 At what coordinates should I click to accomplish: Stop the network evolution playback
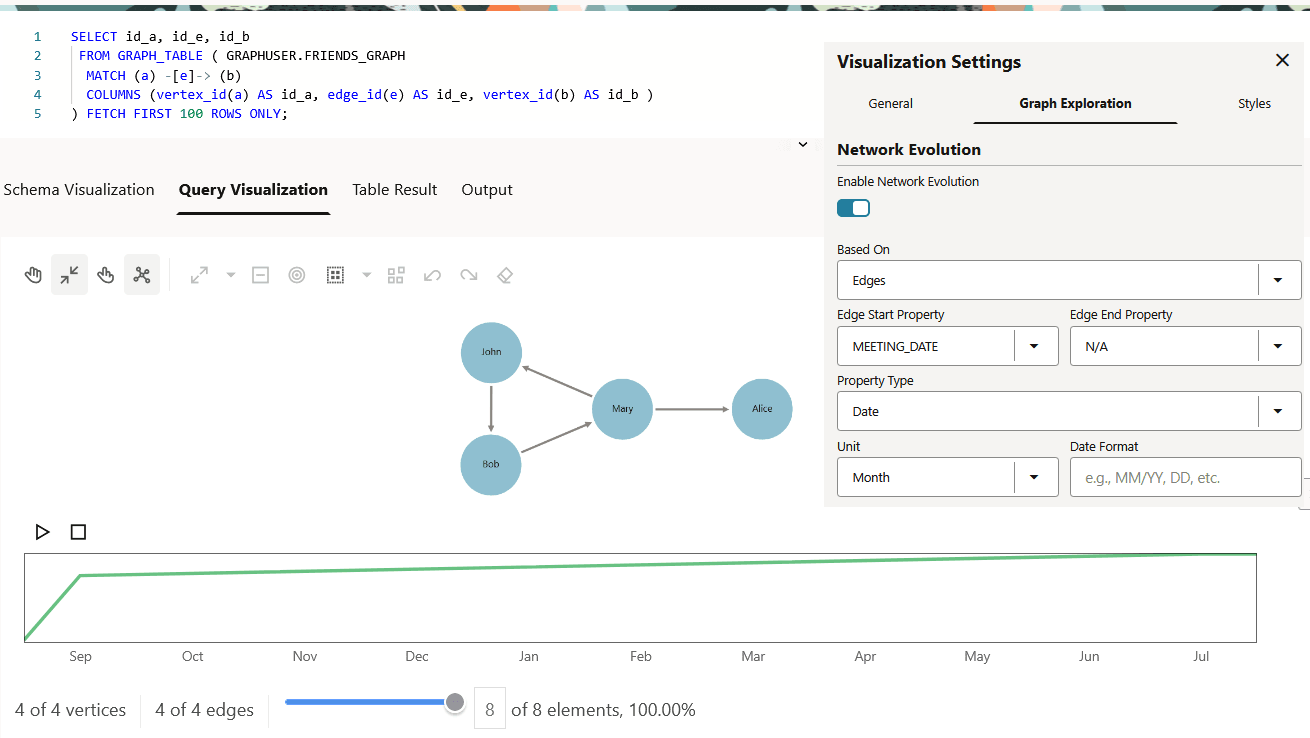pyautogui.click(x=79, y=532)
